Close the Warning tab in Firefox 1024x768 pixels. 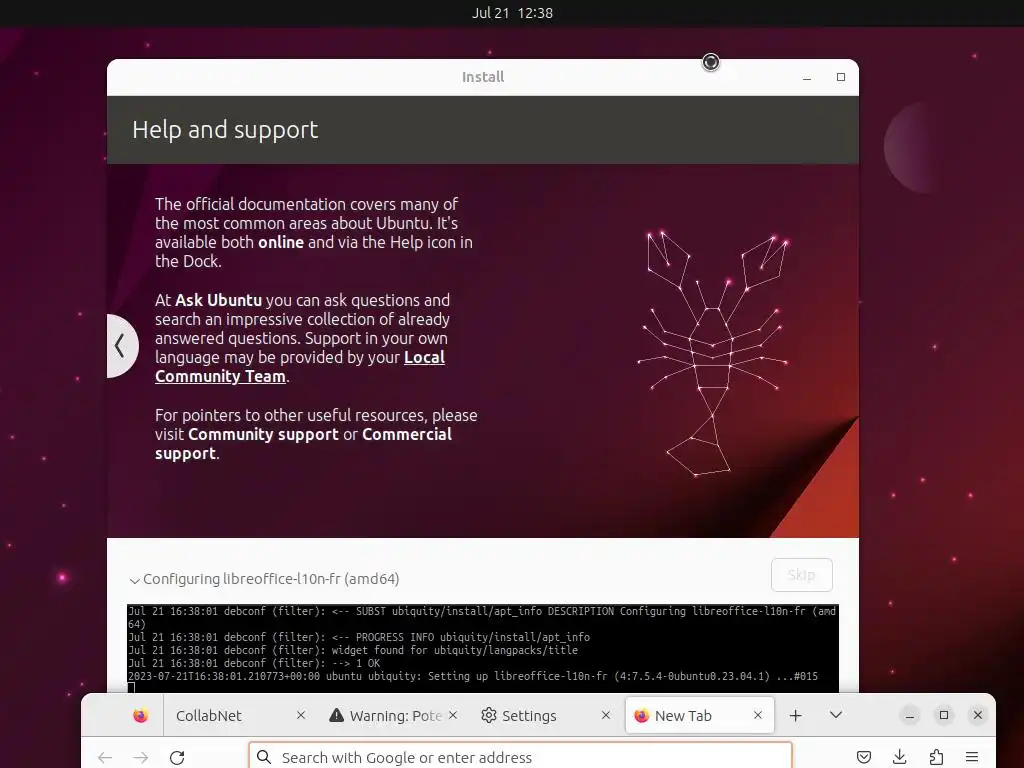click(453, 716)
